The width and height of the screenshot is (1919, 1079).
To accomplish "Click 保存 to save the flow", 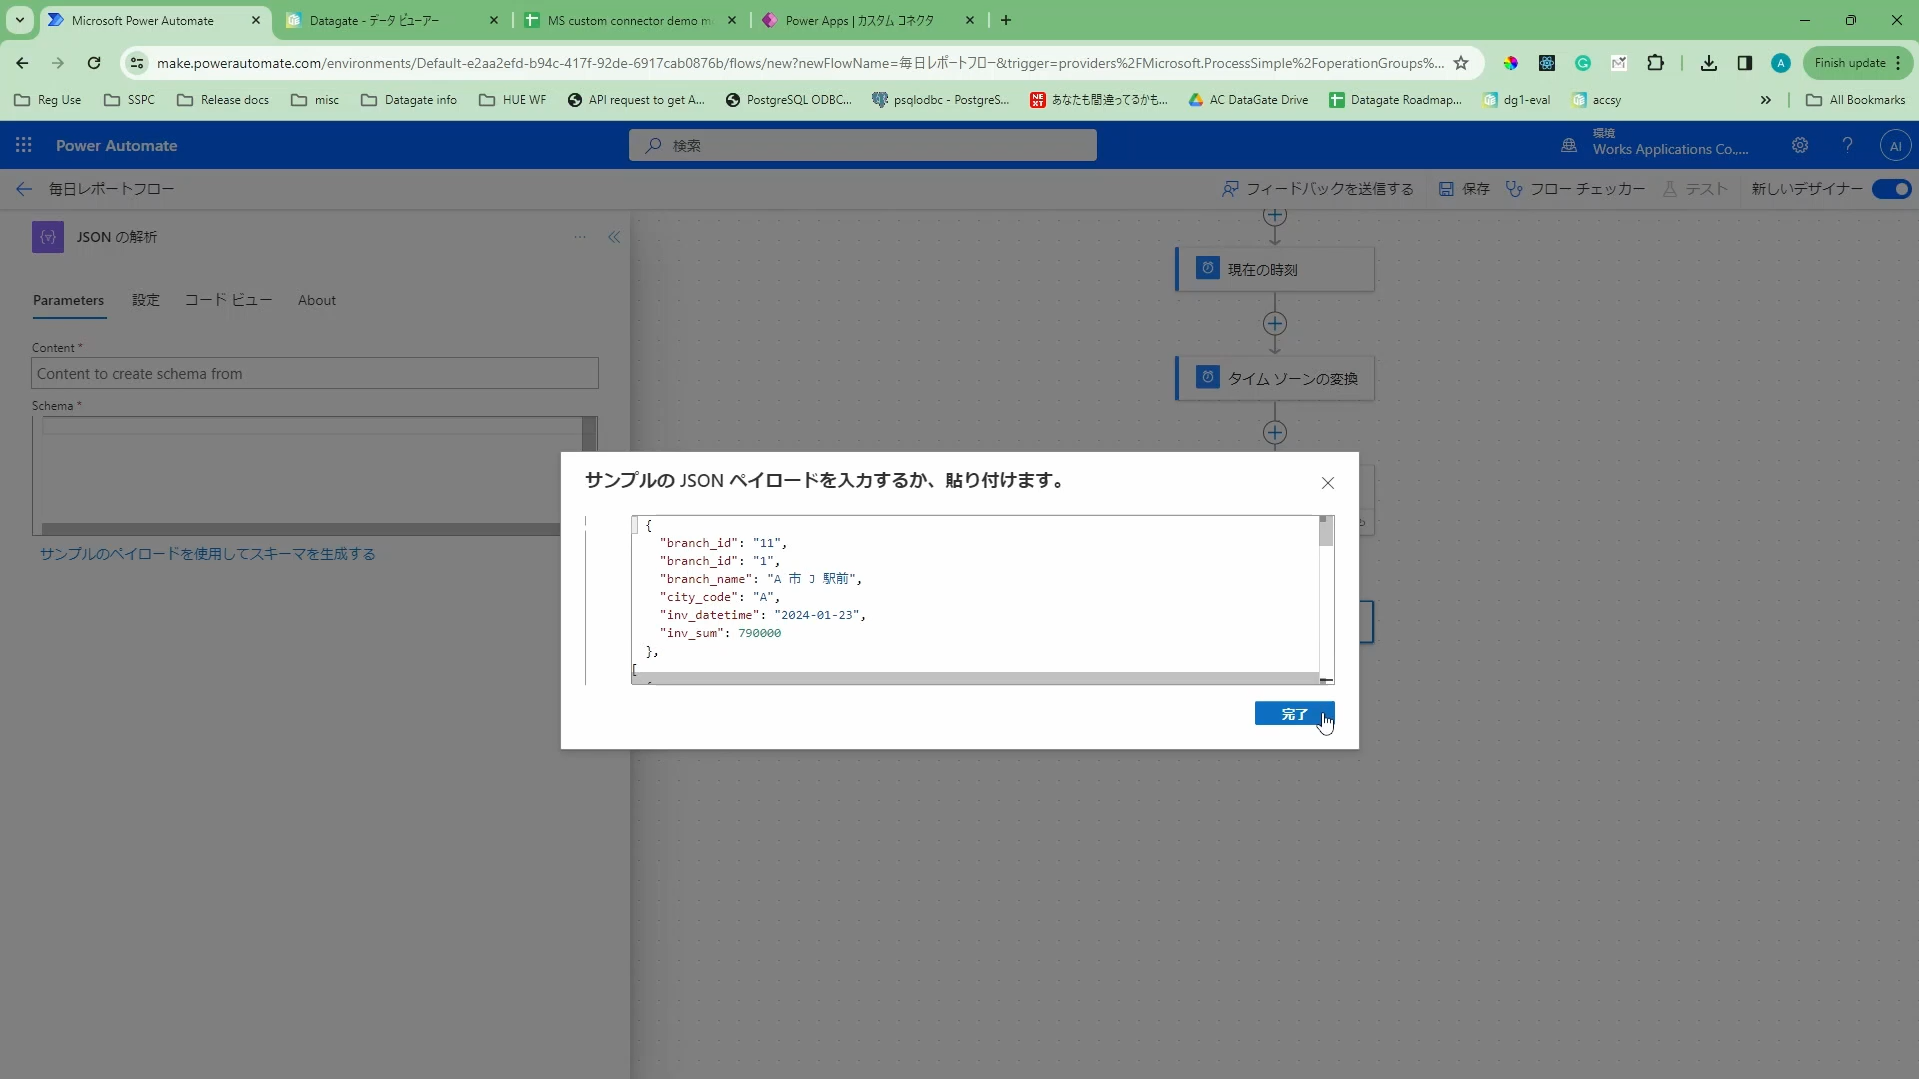I will click(1465, 189).
